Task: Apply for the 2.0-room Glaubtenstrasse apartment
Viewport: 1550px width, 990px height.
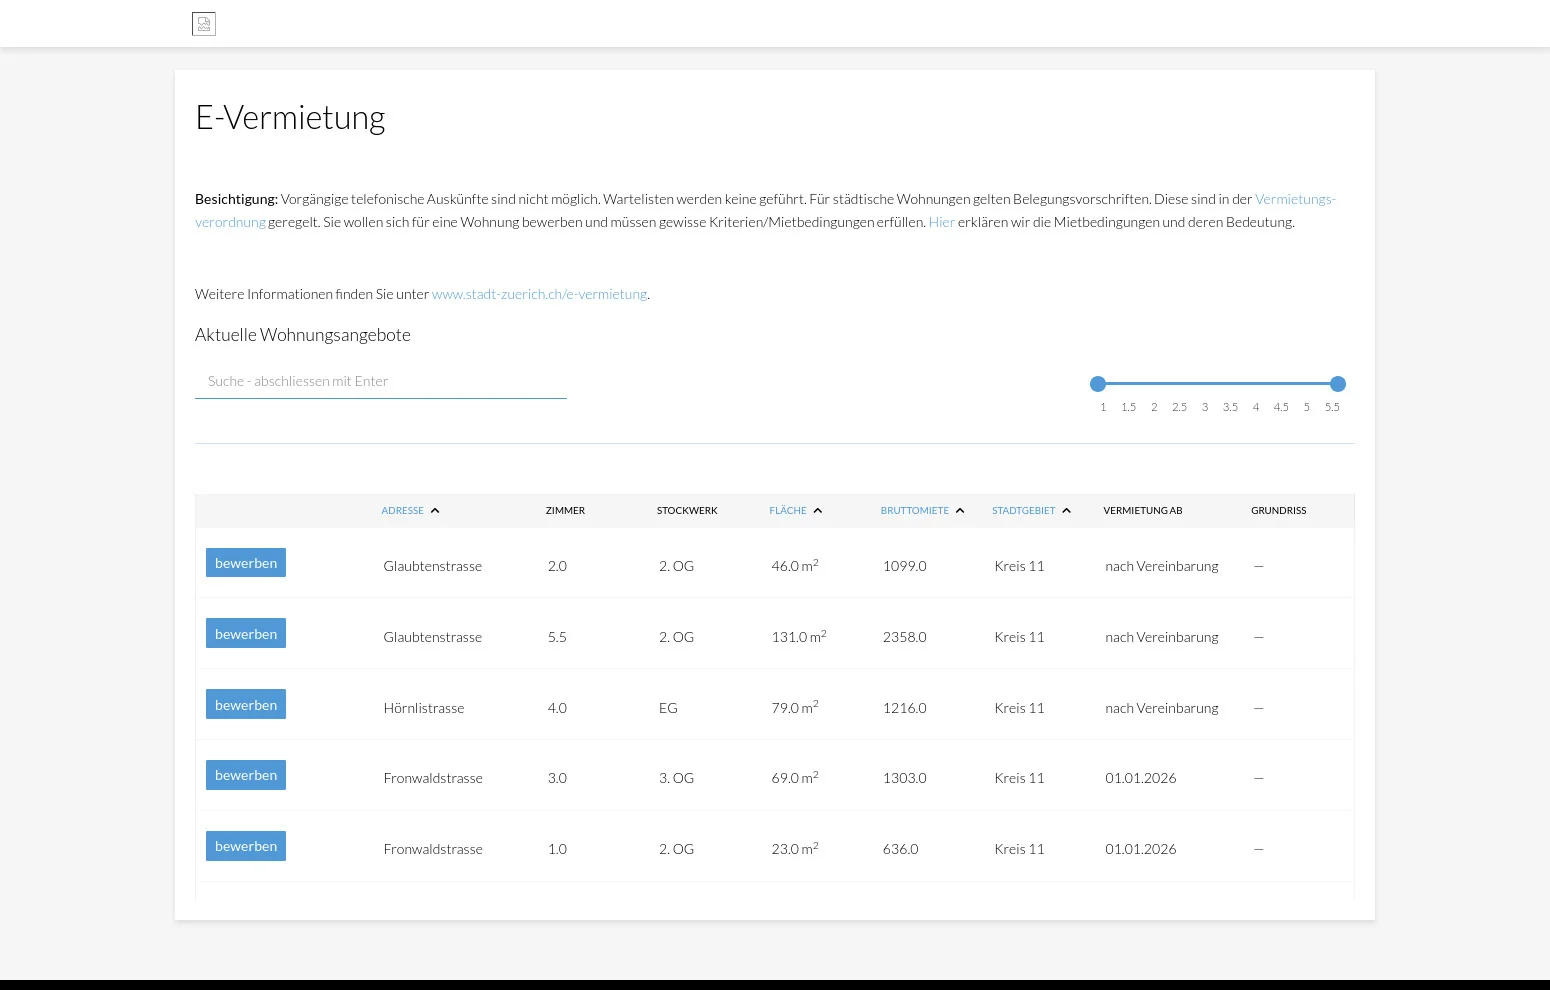Action: 246,563
